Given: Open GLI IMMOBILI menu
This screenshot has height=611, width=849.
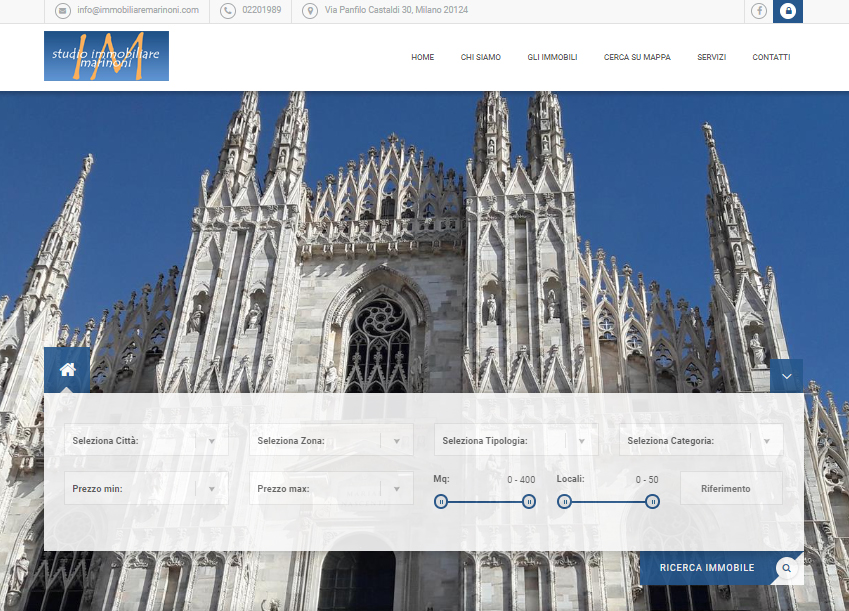Looking at the screenshot, I should pos(552,57).
